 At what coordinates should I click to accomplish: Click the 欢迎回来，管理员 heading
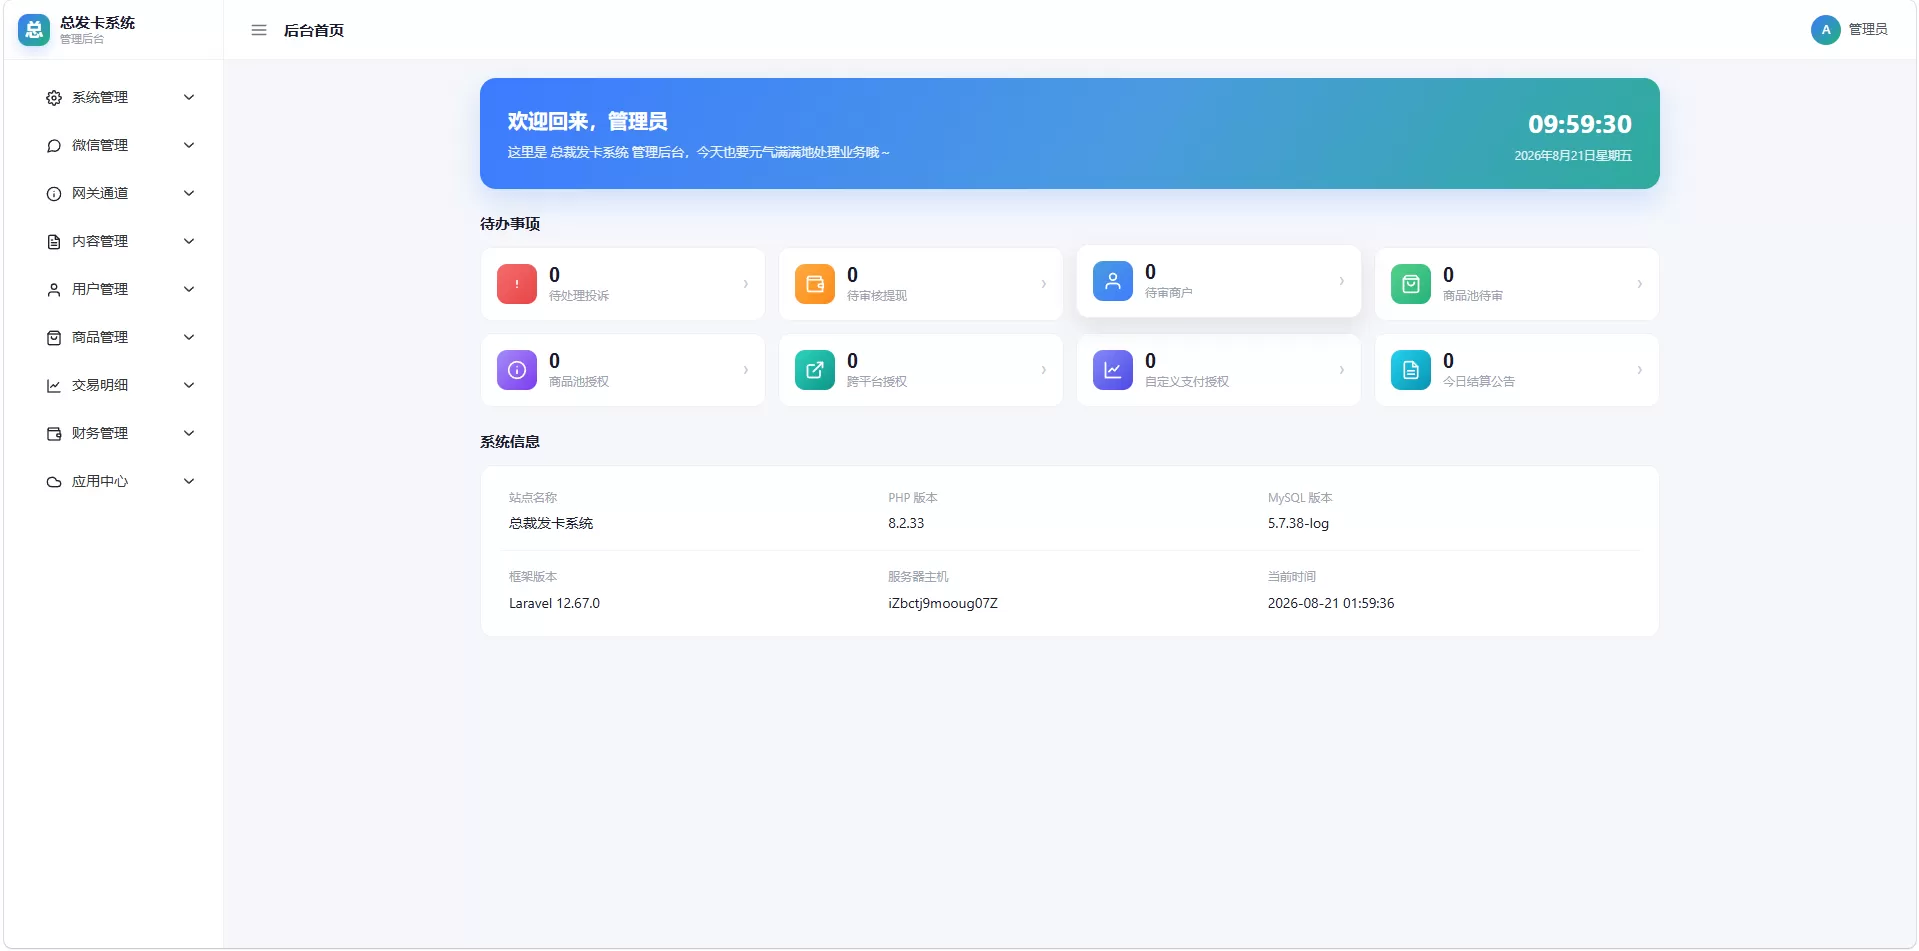588,121
